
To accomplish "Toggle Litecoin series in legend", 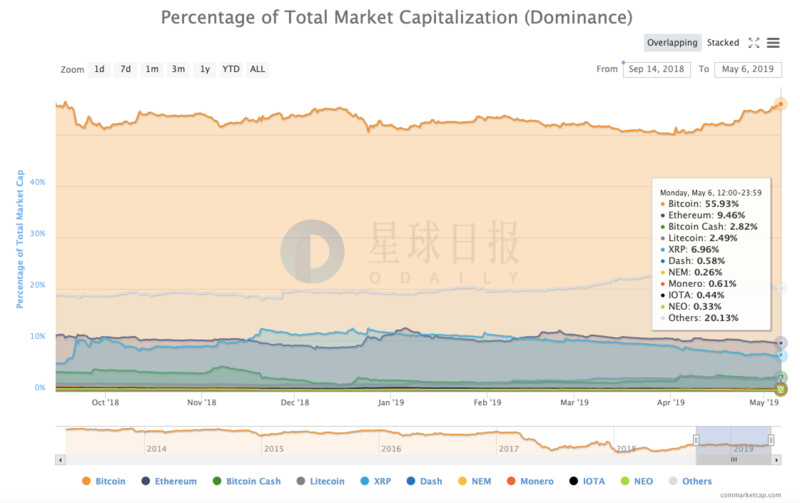I will [320, 481].
